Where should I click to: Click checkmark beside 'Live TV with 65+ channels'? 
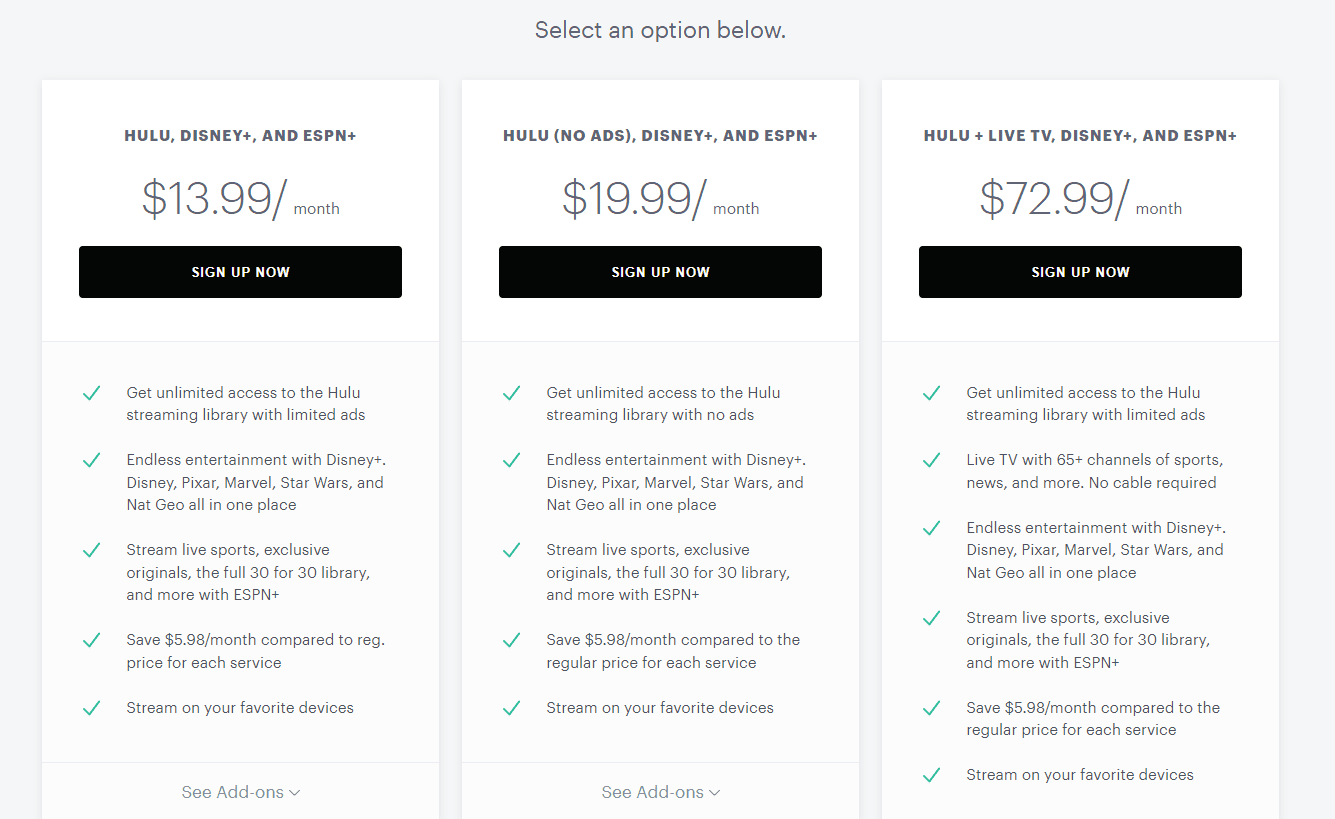[x=931, y=460]
